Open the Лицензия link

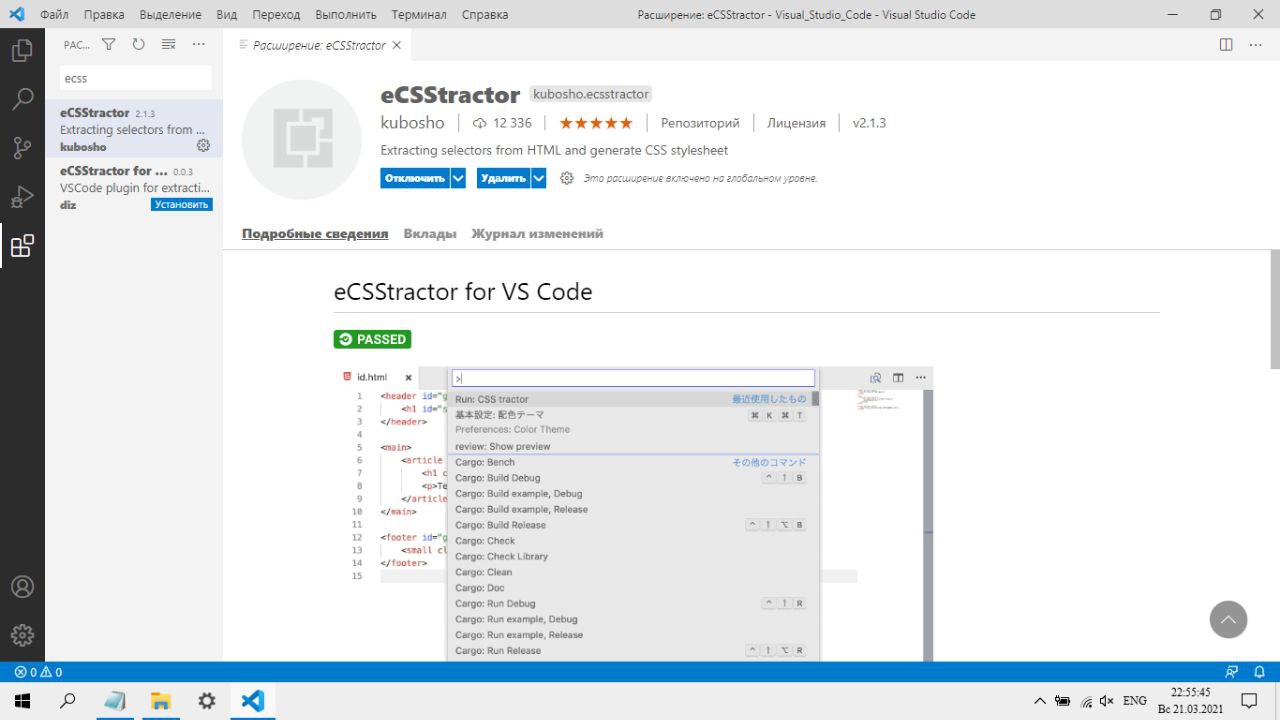pos(796,123)
